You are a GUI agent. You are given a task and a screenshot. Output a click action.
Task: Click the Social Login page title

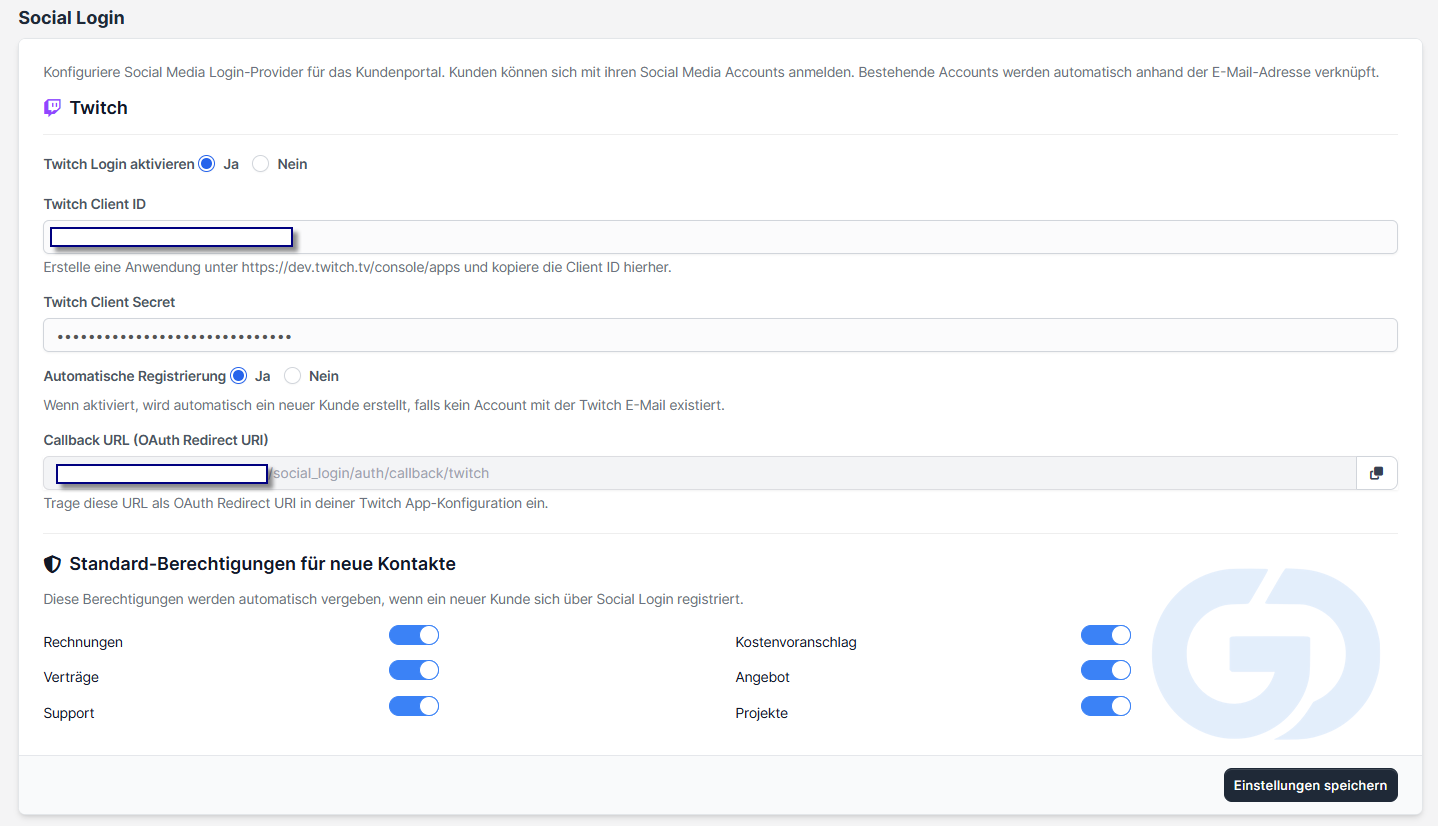pos(72,17)
